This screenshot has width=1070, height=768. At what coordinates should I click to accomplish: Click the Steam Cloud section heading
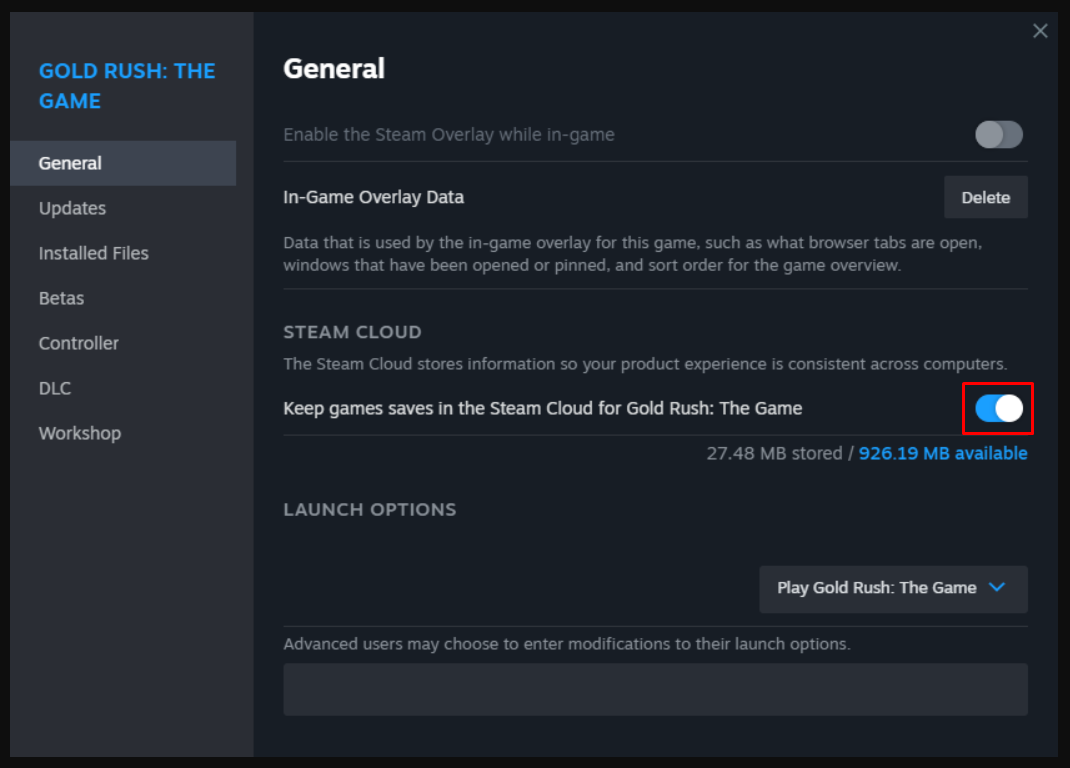(x=352, y=332)
